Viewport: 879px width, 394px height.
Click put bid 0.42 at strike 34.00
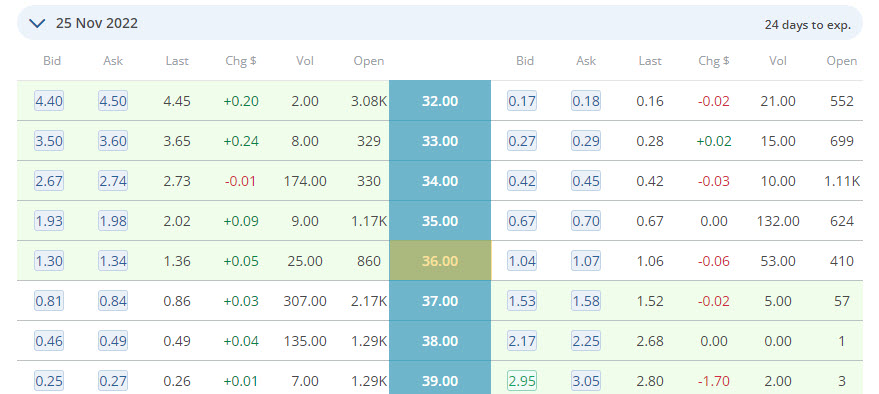(x=522, y=182)
